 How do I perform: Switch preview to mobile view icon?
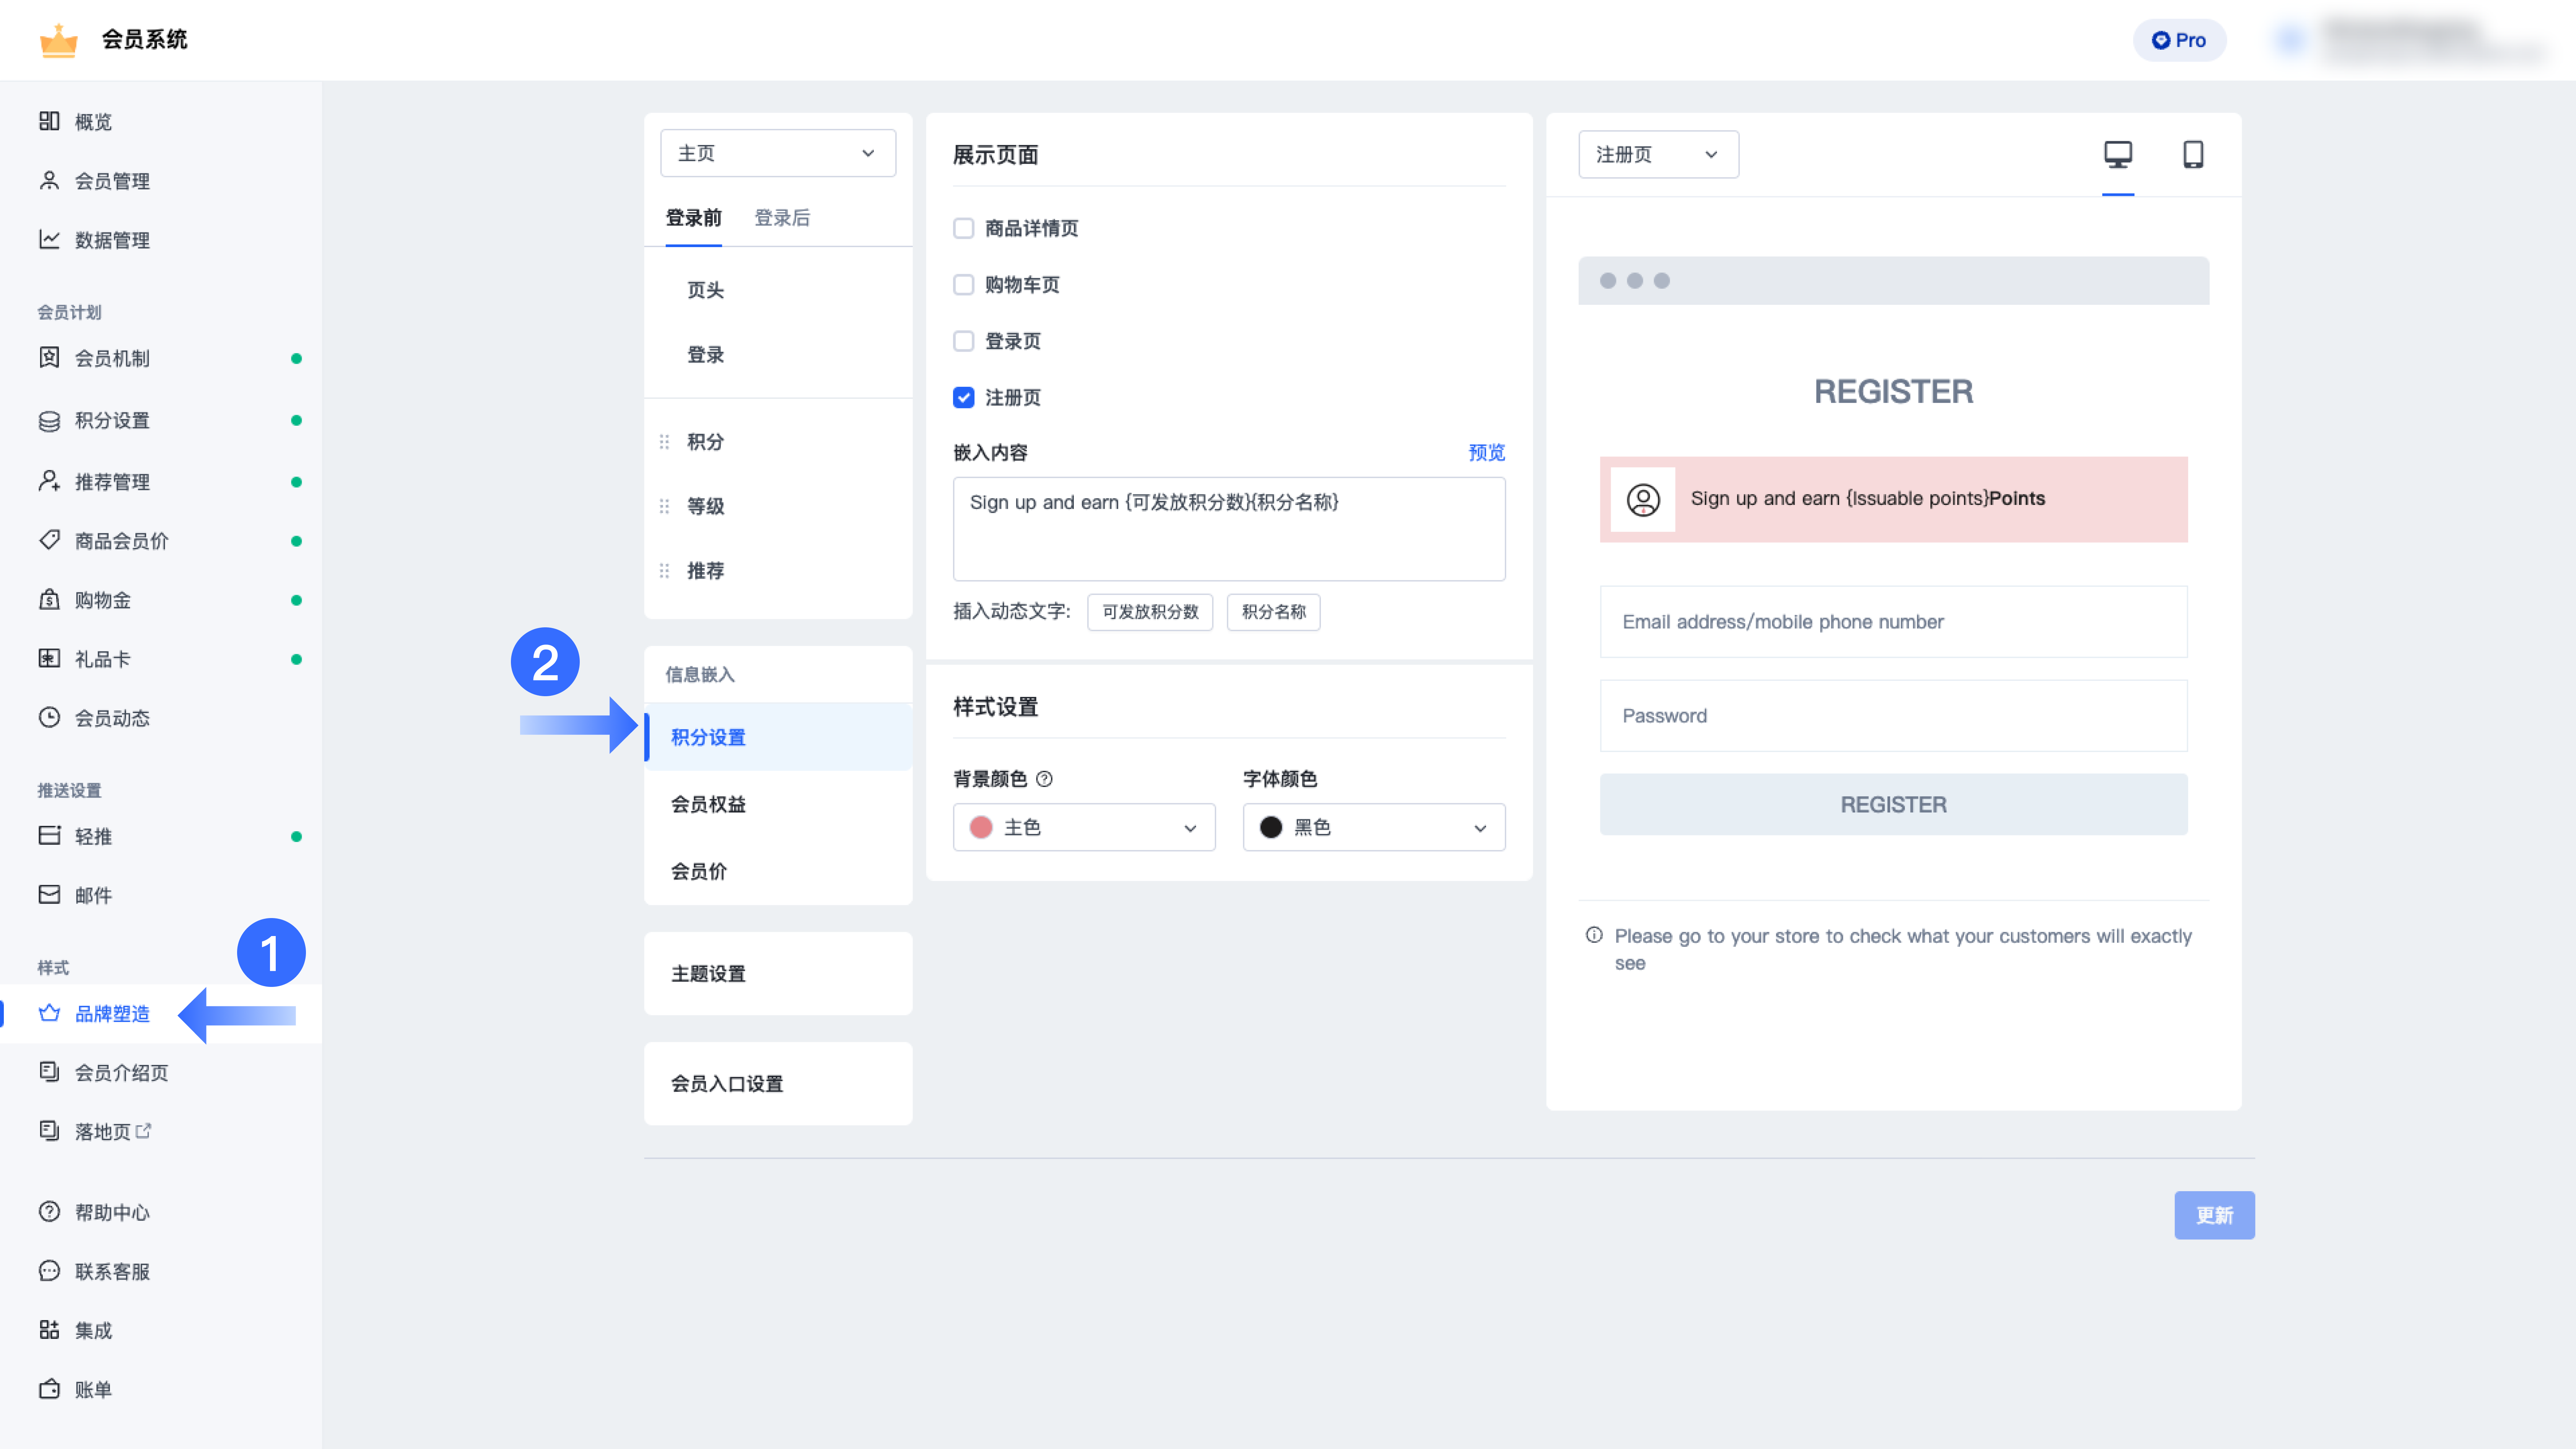pyautogui.click(x=2192, y=154)
